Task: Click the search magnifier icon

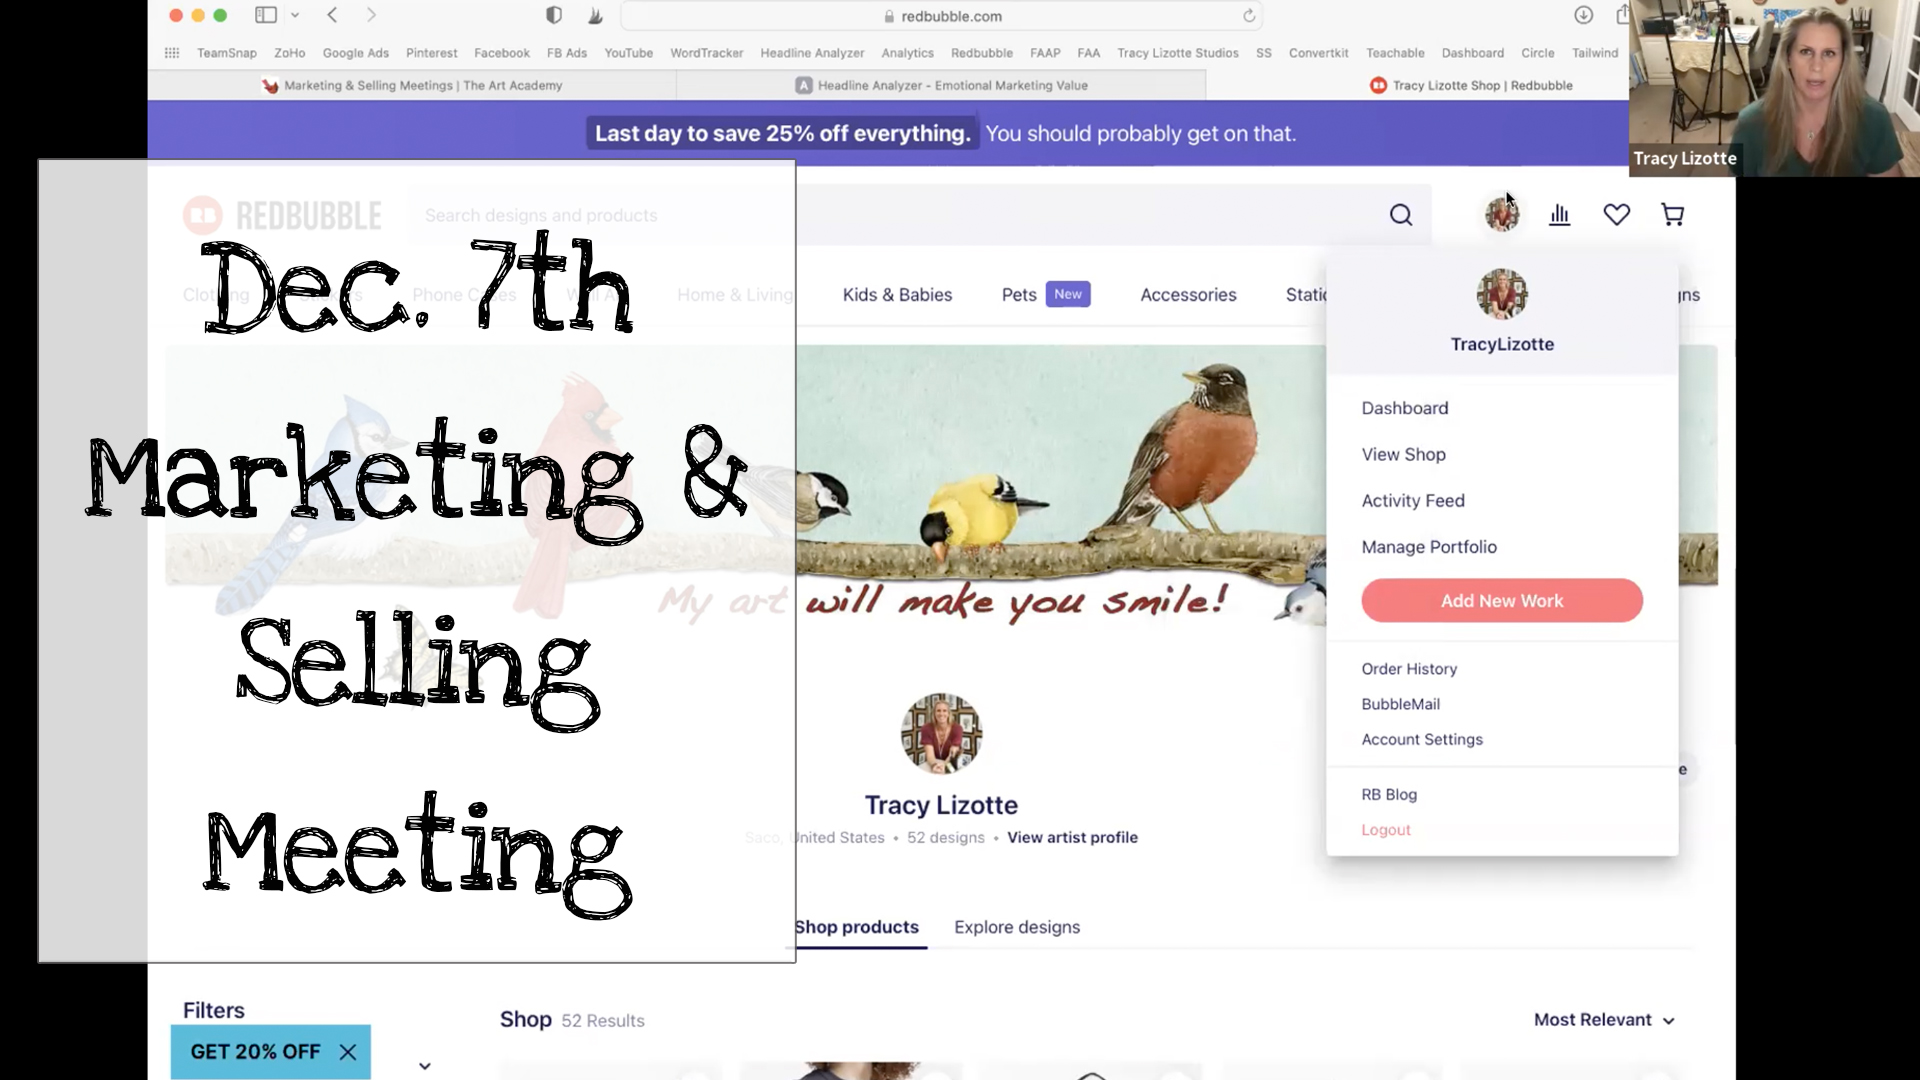Action: coord(1401,215)
